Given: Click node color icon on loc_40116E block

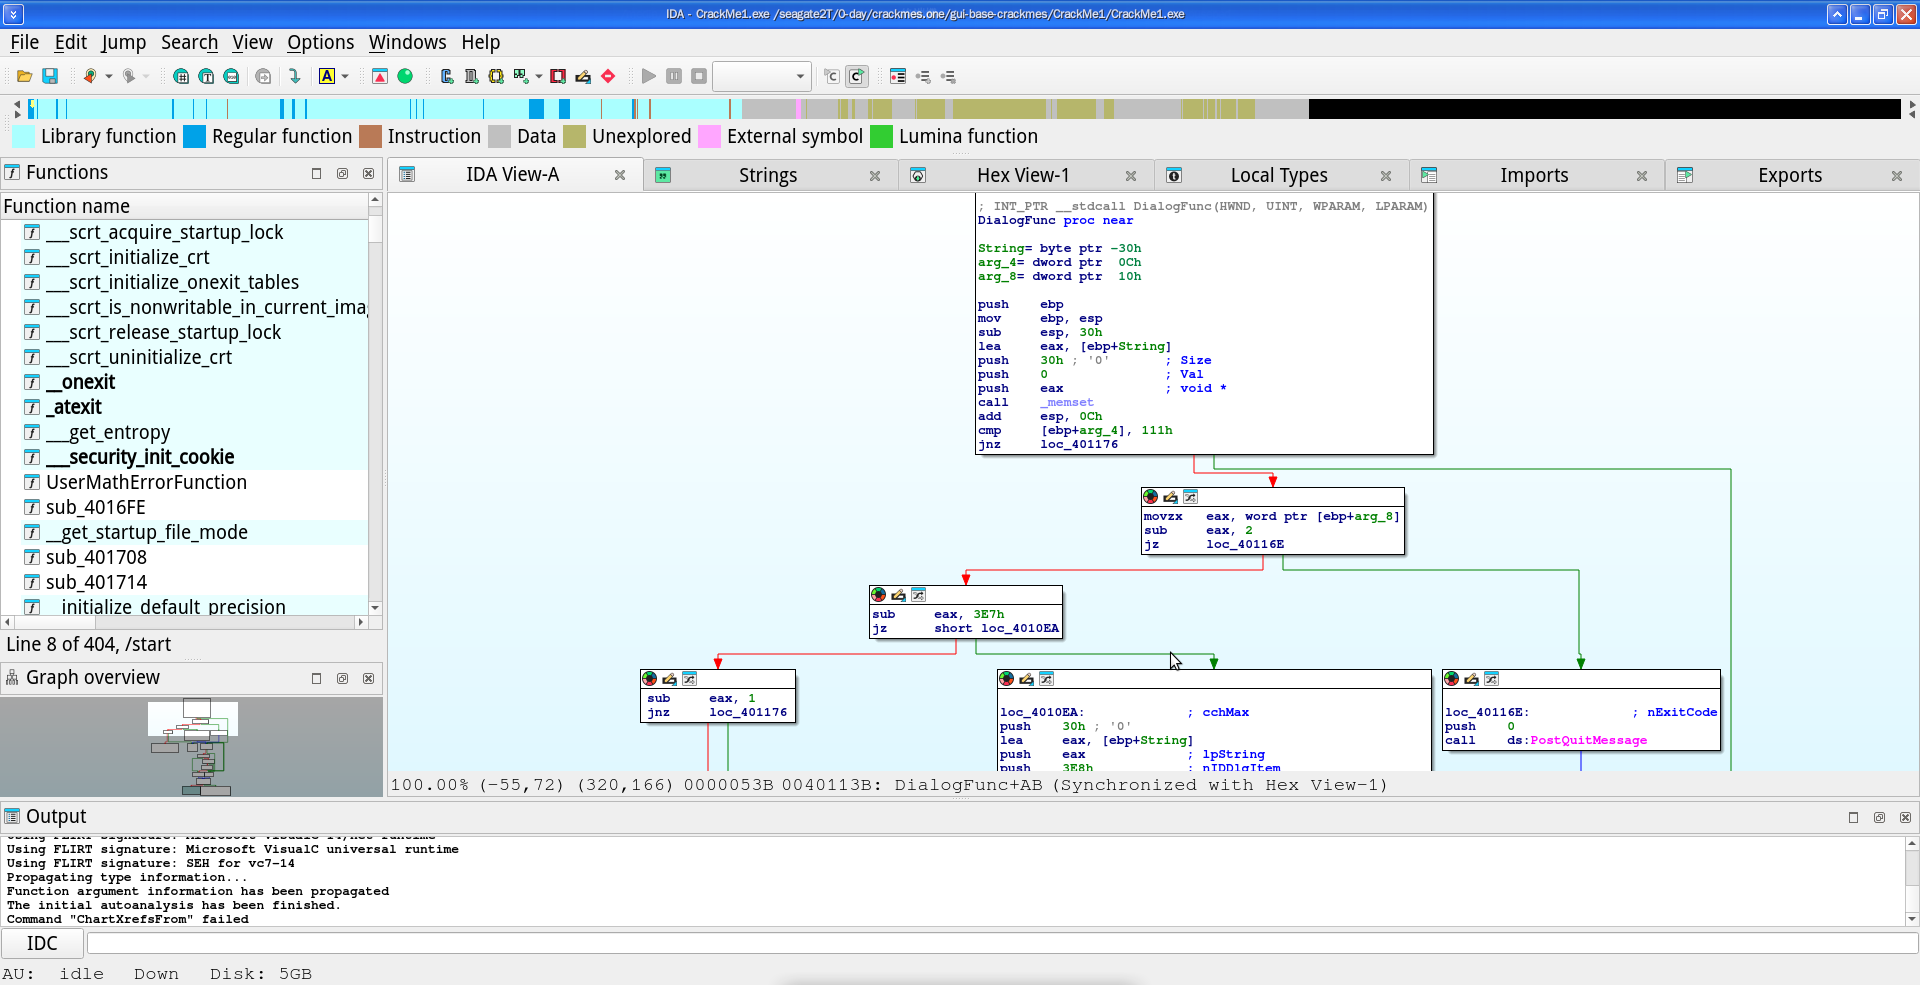Looking at the screenshot, I should 1452,679.
